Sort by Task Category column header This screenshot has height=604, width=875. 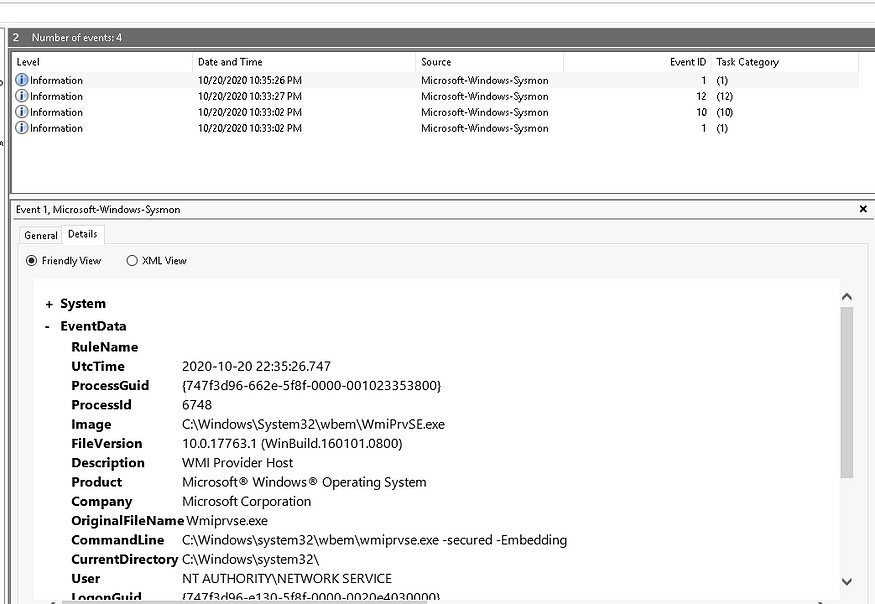click(785, 62)
